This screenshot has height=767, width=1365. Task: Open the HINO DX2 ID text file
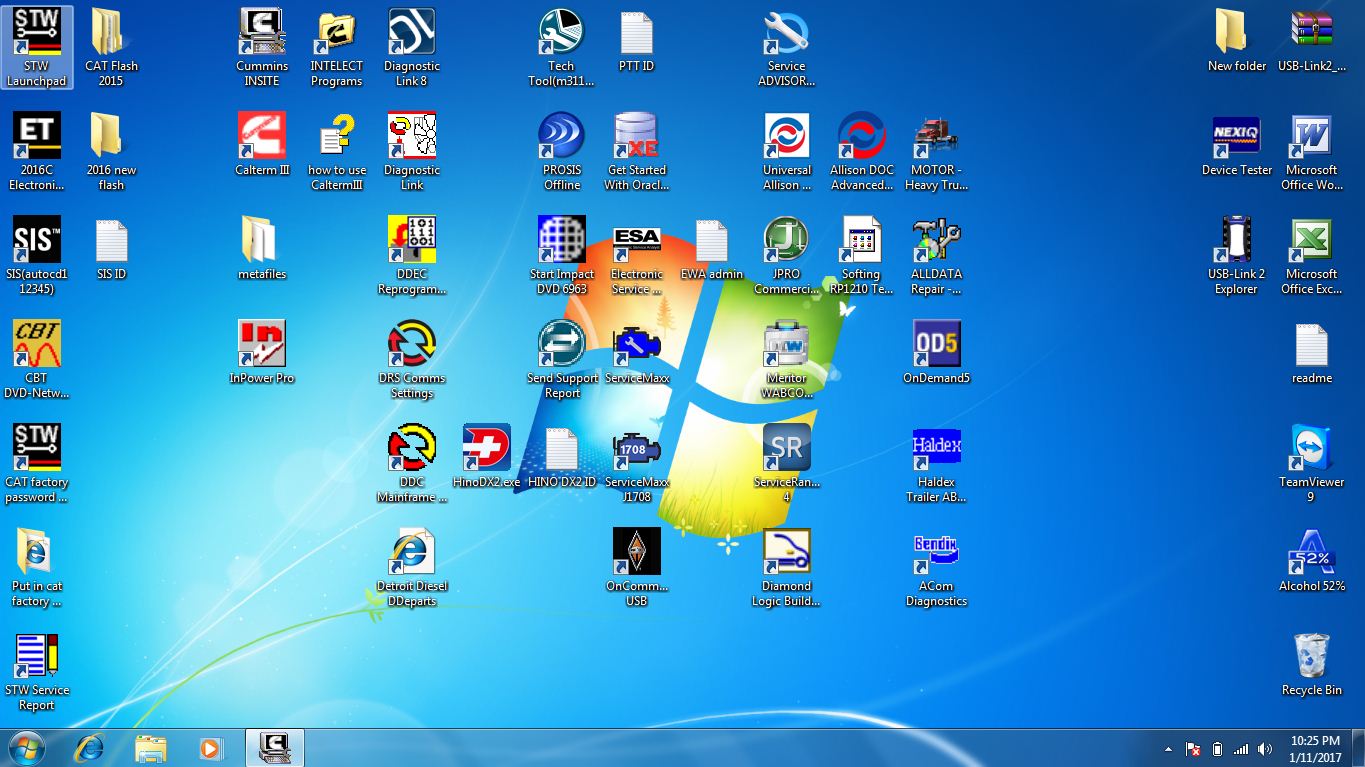click(562, 456)
